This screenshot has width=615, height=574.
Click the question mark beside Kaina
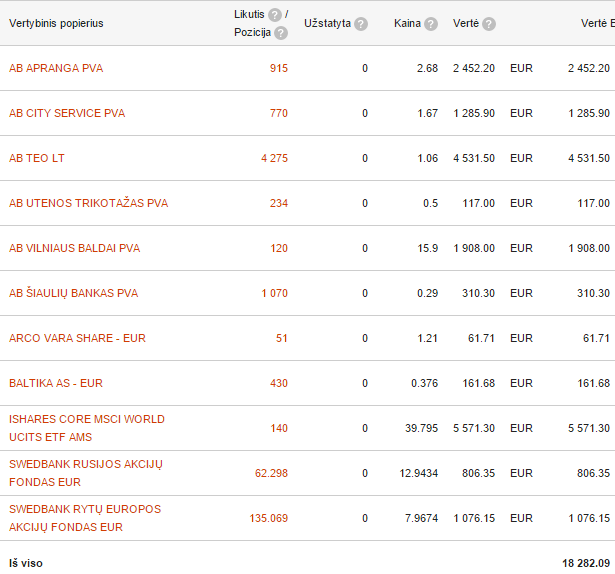pyautogui.click(x=431, y=24)
